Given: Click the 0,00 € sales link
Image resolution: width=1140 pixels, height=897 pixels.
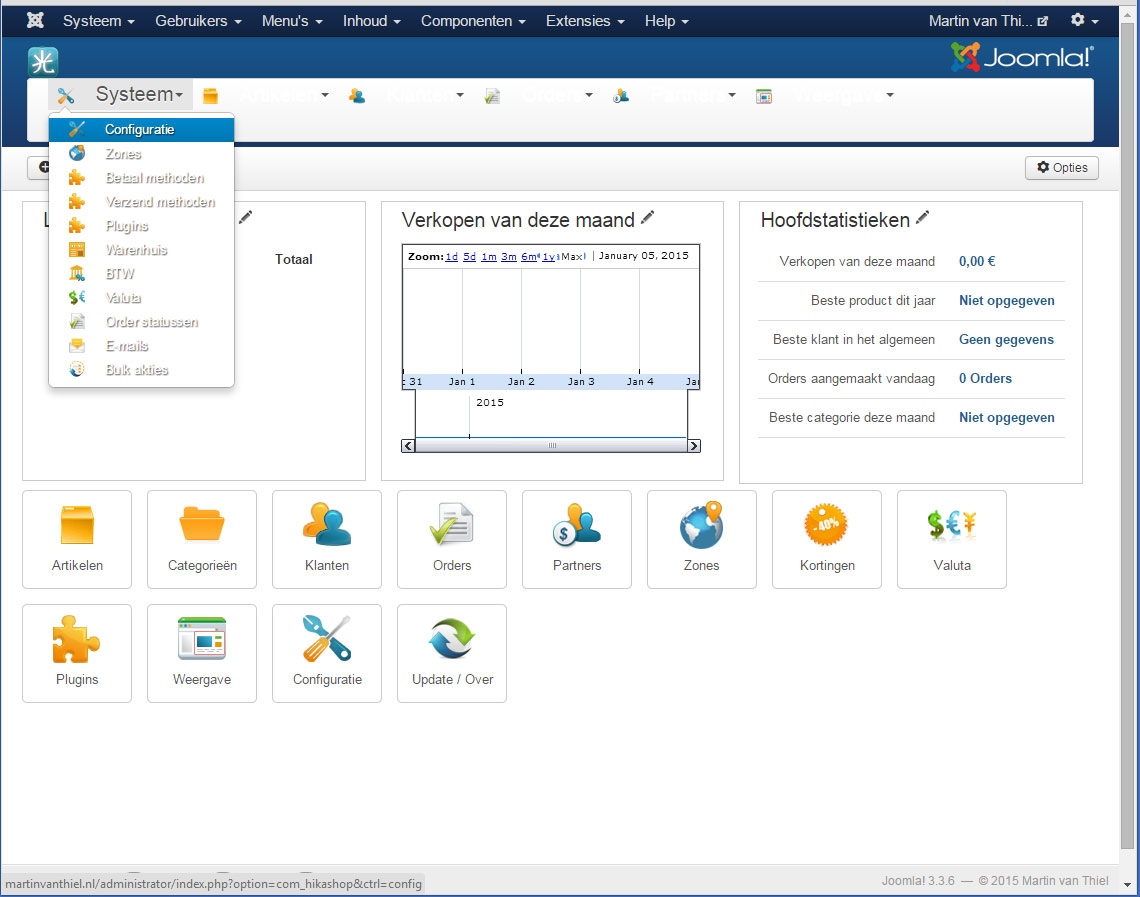Looking at the screenshot, I should click(977, 262).
